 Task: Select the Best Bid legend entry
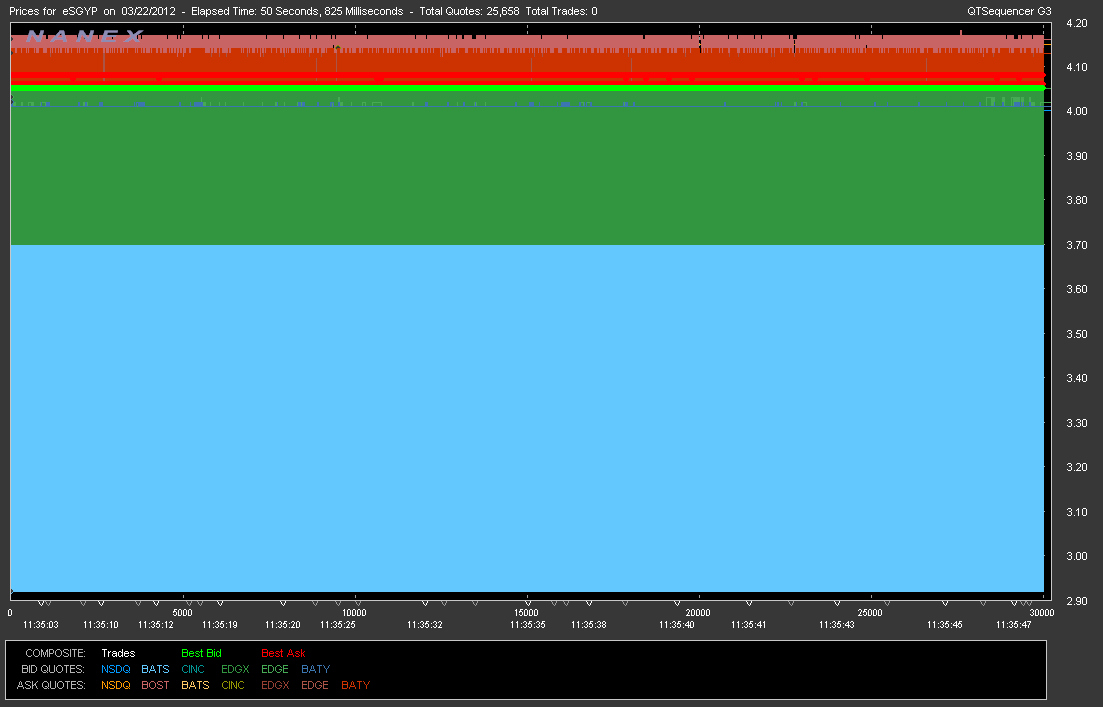[x=201, y=653]
